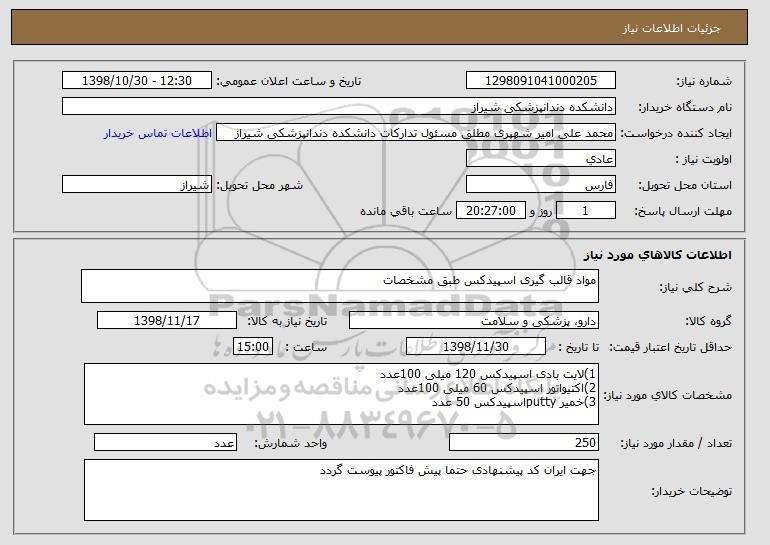Click the buyer name field دانشکده دندانپزشکی شیراز
This screenshot has height=545, width=770.
(339, 107)
